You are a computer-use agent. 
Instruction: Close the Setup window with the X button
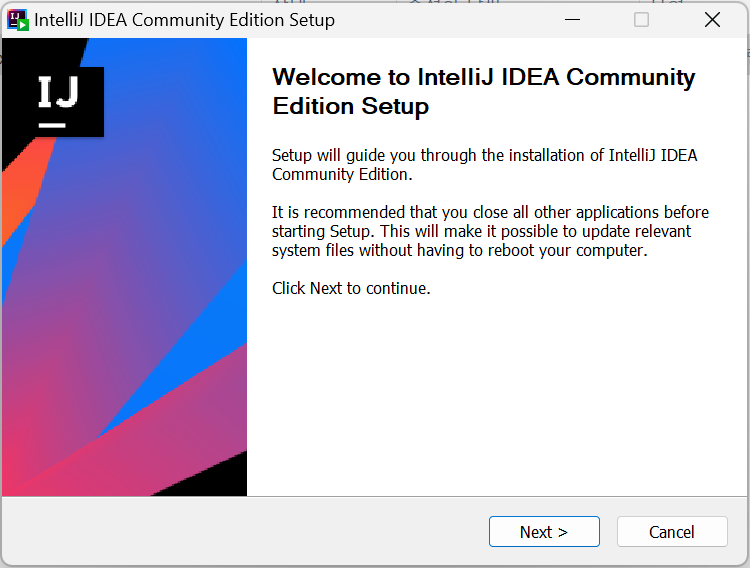pos(712,20)
